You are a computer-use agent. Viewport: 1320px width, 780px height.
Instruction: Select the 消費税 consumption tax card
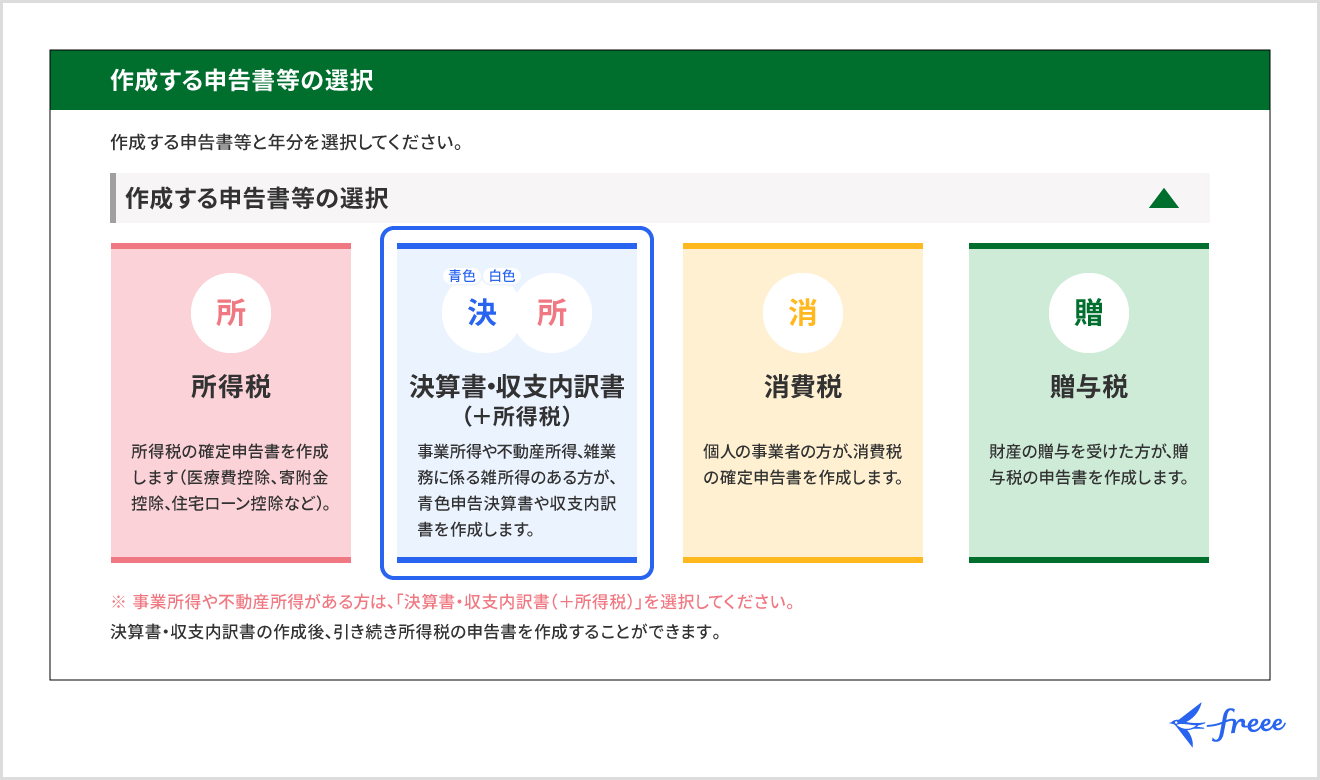click(x=803, y=400)
